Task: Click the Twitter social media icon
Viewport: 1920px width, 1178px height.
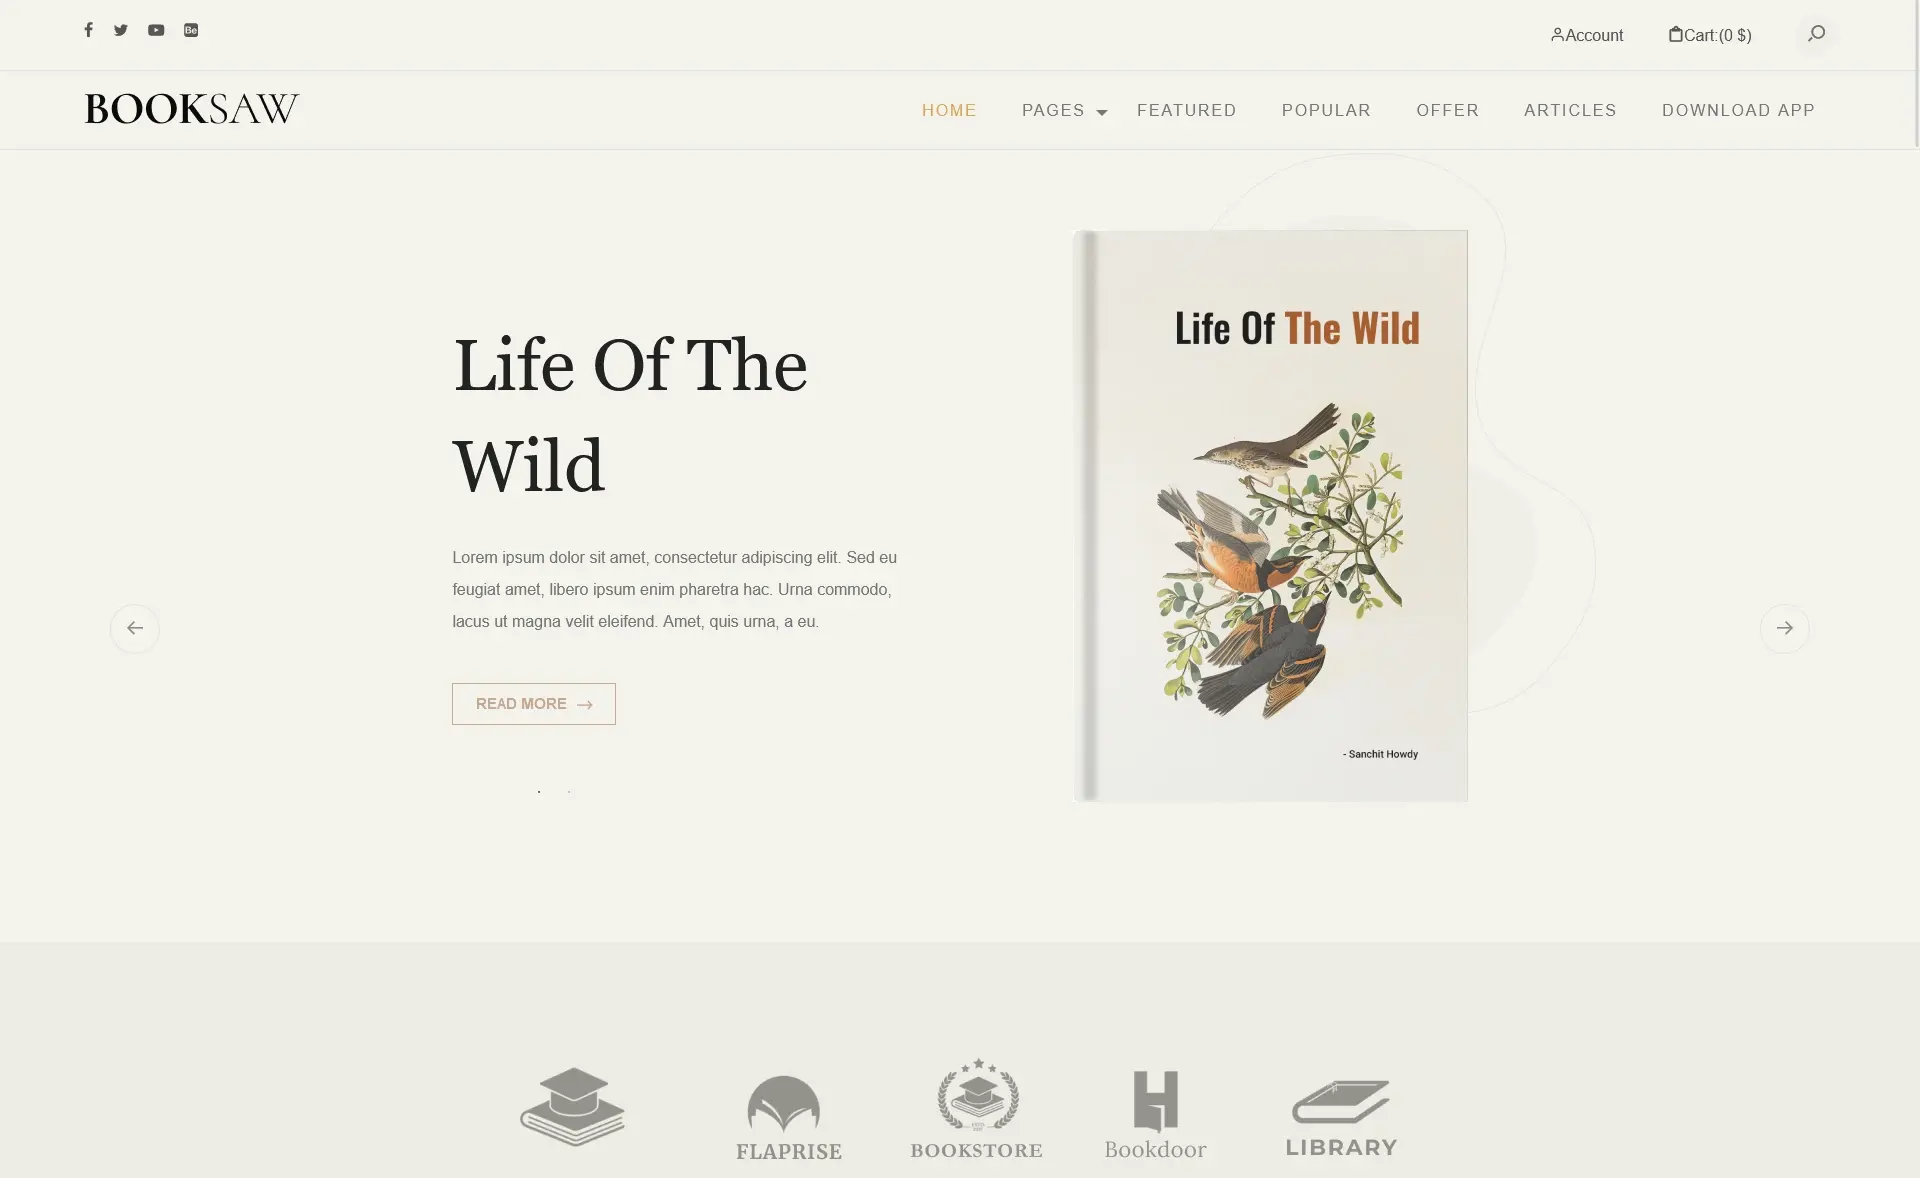Action: click(x=119, y=30)
